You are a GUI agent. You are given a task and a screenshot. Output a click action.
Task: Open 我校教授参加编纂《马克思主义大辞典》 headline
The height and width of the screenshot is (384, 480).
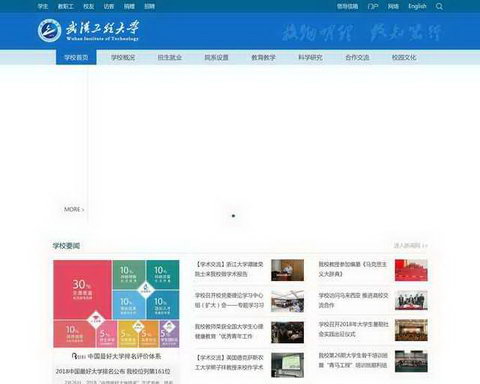[353, 269]
